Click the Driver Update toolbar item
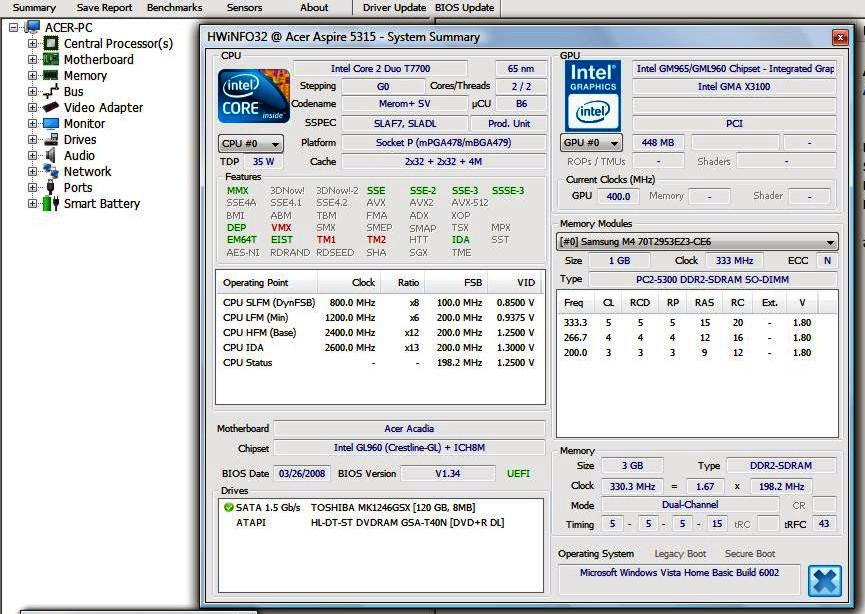The image size is (865, 614). (x=394, y=8)
